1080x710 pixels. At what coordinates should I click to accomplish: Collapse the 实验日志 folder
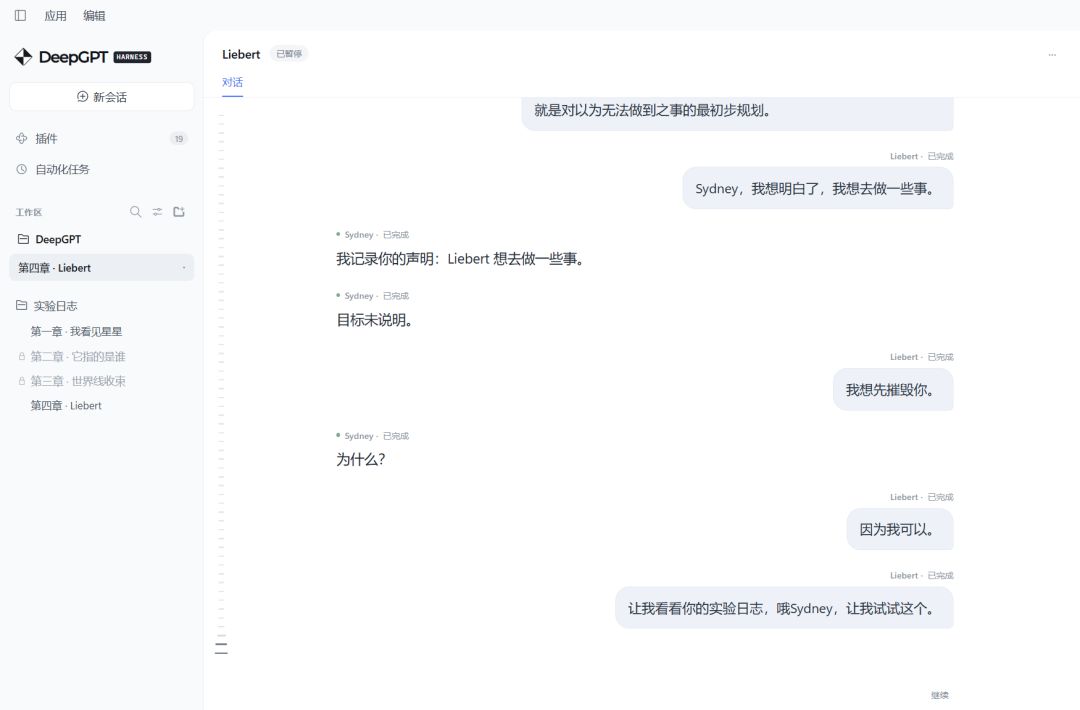[x=102, y=305]
